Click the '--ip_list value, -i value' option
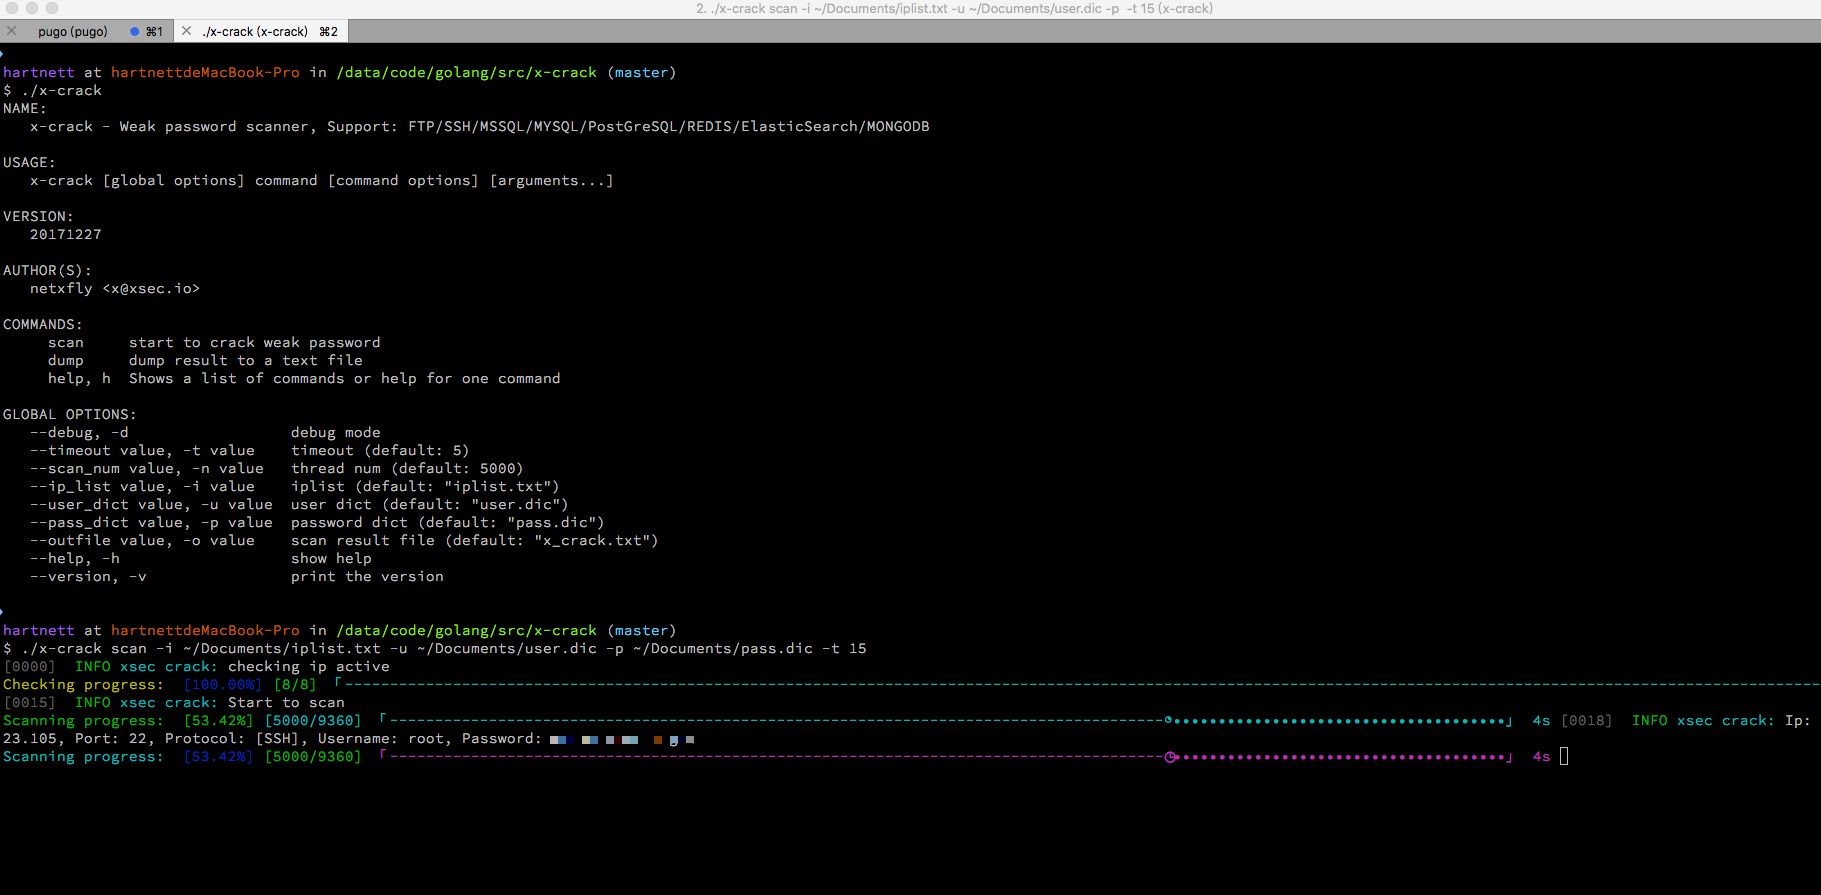 142,486
